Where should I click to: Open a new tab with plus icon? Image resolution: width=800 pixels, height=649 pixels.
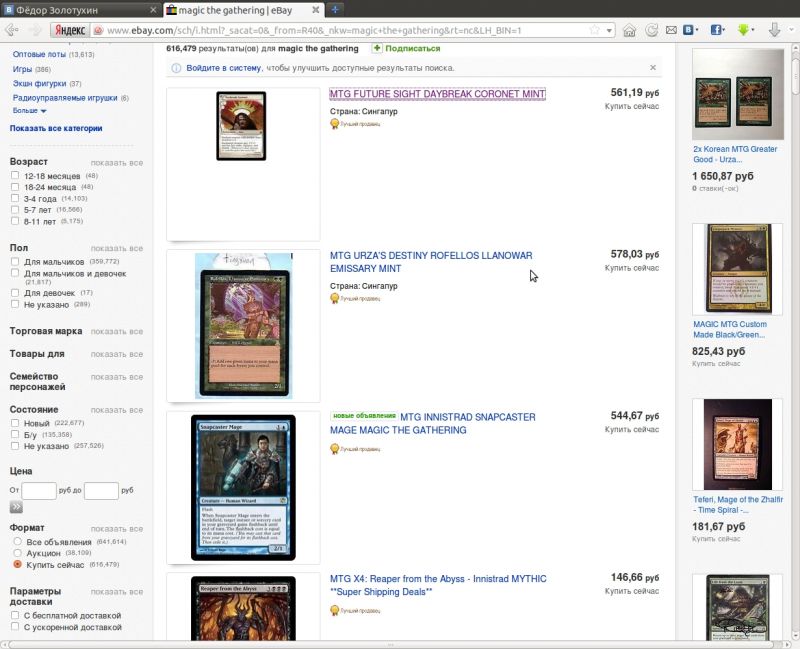(335, 9)
